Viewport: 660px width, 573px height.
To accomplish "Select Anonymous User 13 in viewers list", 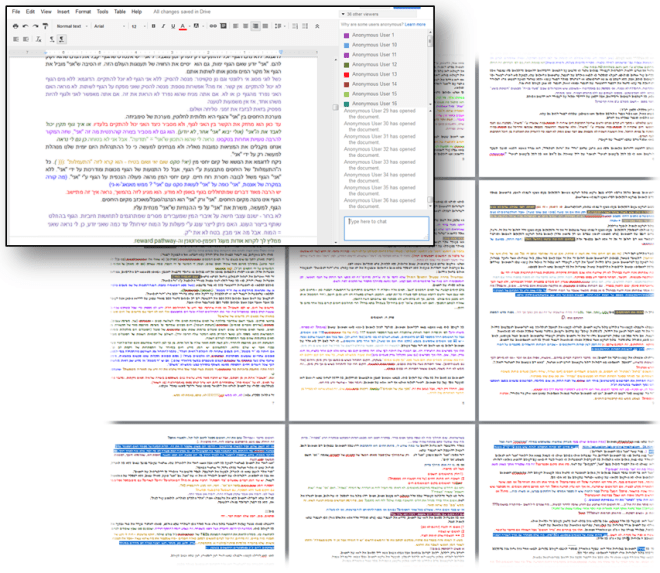I will tap(376, 74).
